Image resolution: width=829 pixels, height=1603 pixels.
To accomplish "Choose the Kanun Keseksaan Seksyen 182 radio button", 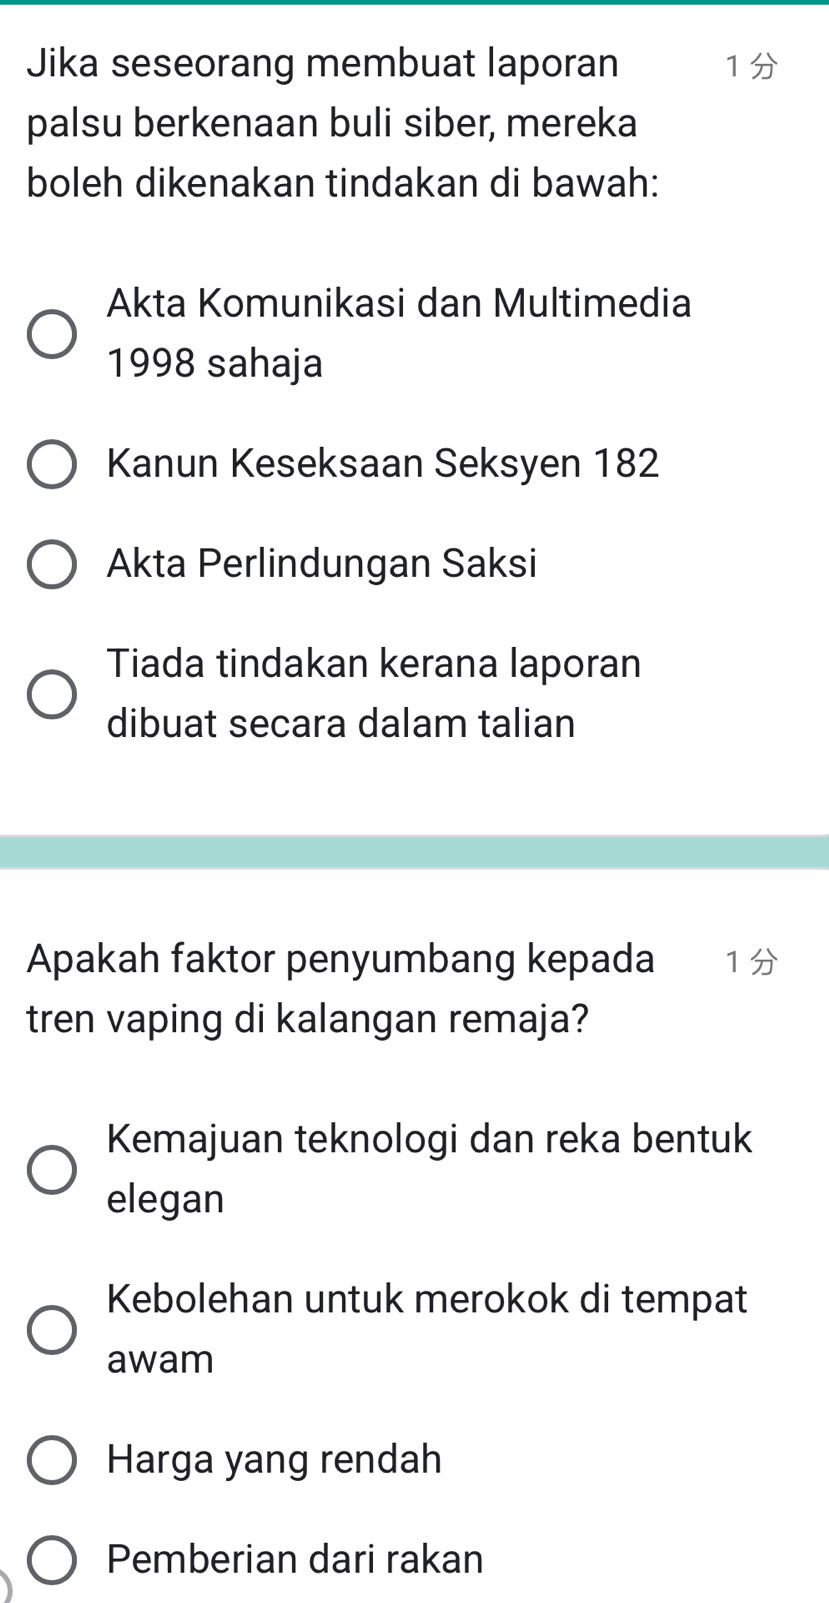I will click(51, 465).
